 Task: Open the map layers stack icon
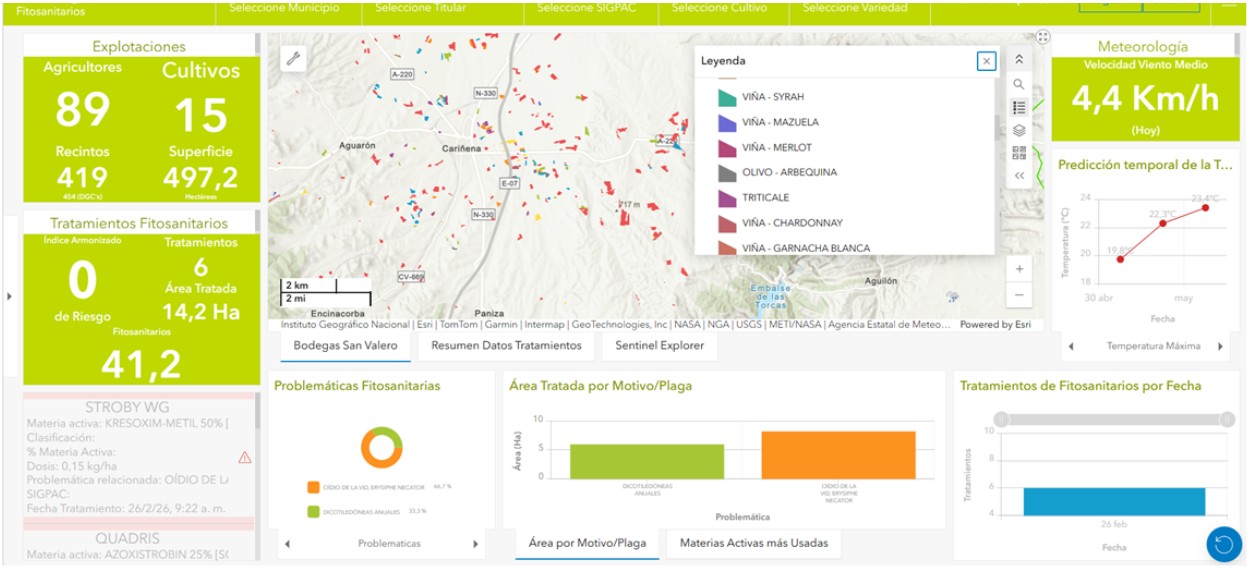click(1019, 130)
